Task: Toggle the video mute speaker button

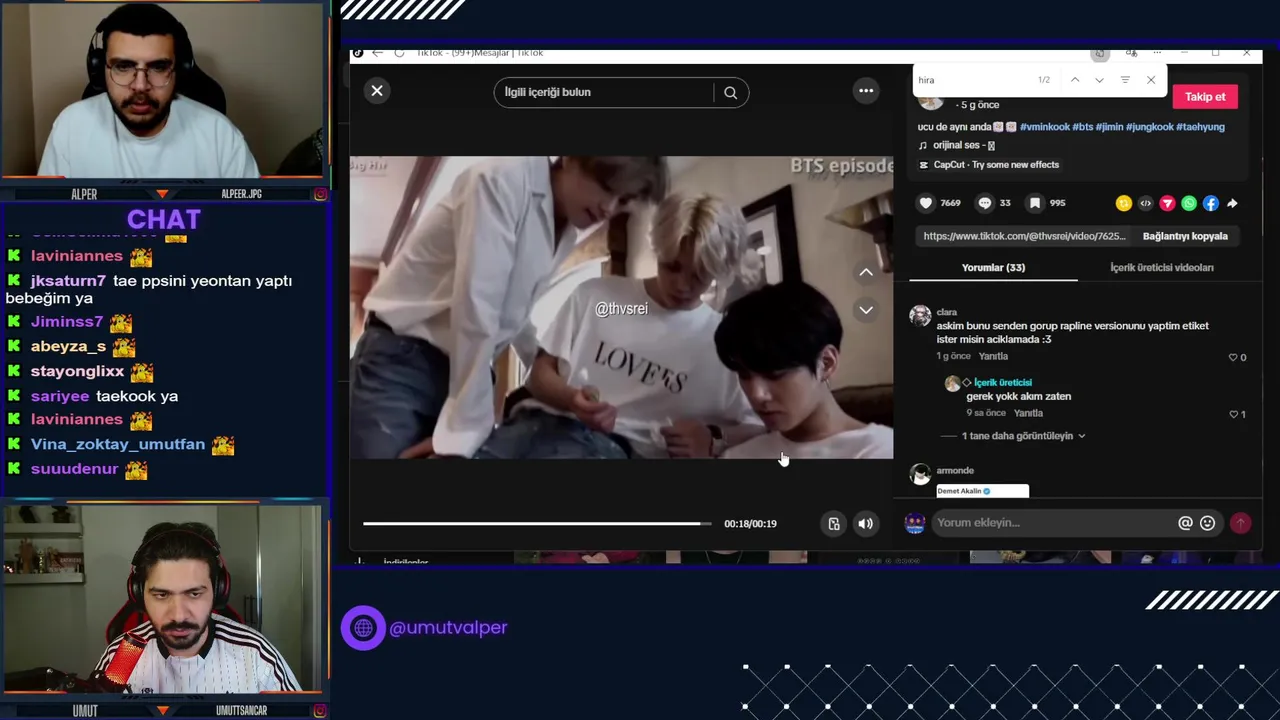Action: click(866, 524)
